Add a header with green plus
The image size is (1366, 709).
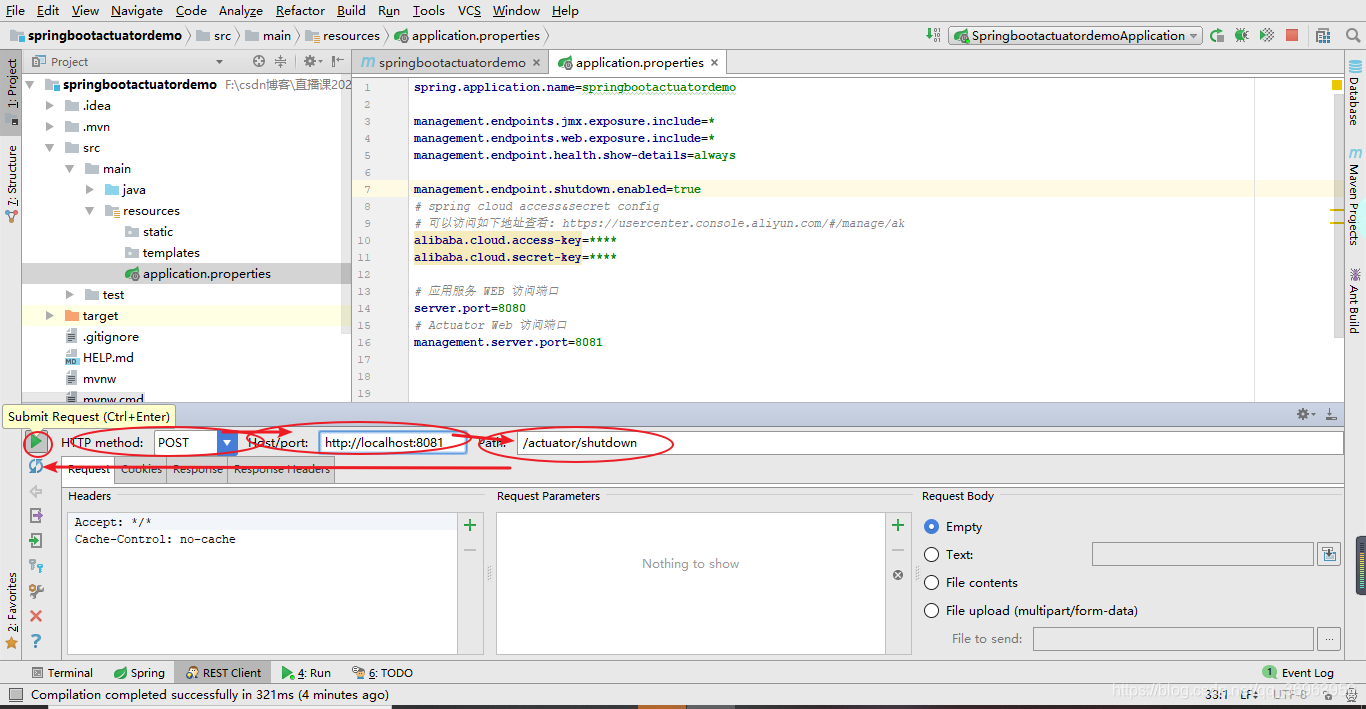point(470,525)
